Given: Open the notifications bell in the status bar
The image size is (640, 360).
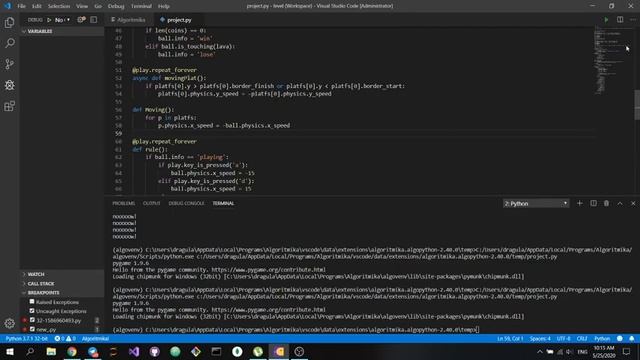Looking at the screenshot, I should pyautogui.click(x=631, y=338).
